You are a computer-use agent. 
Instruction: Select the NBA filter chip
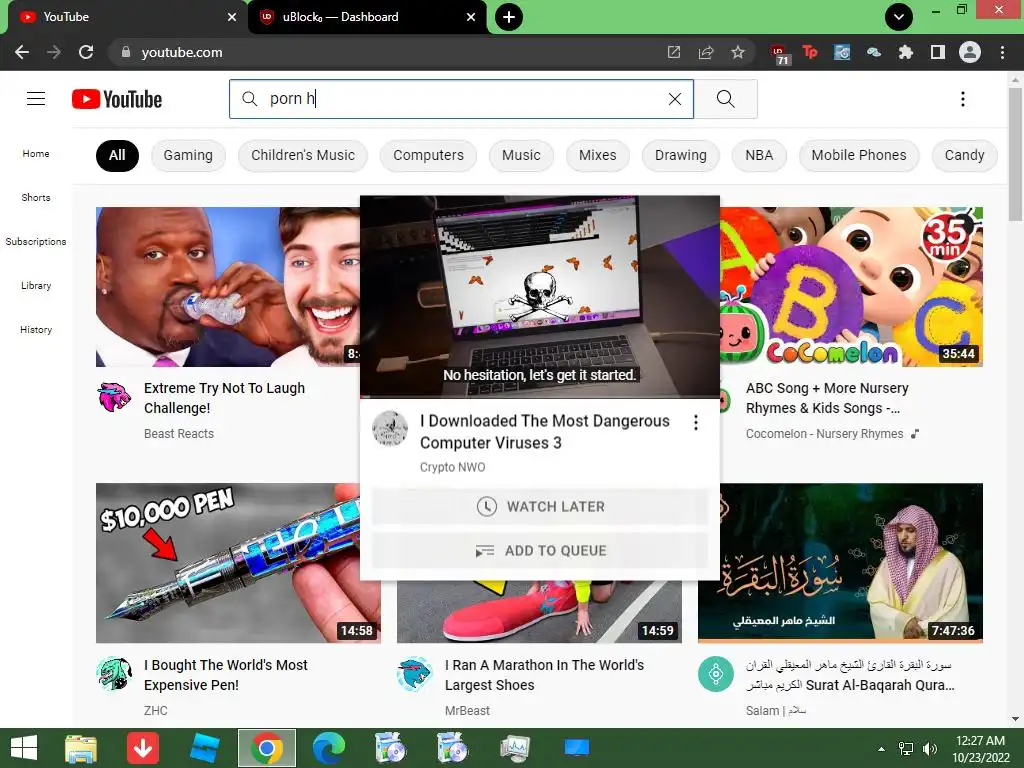[759, 155]
